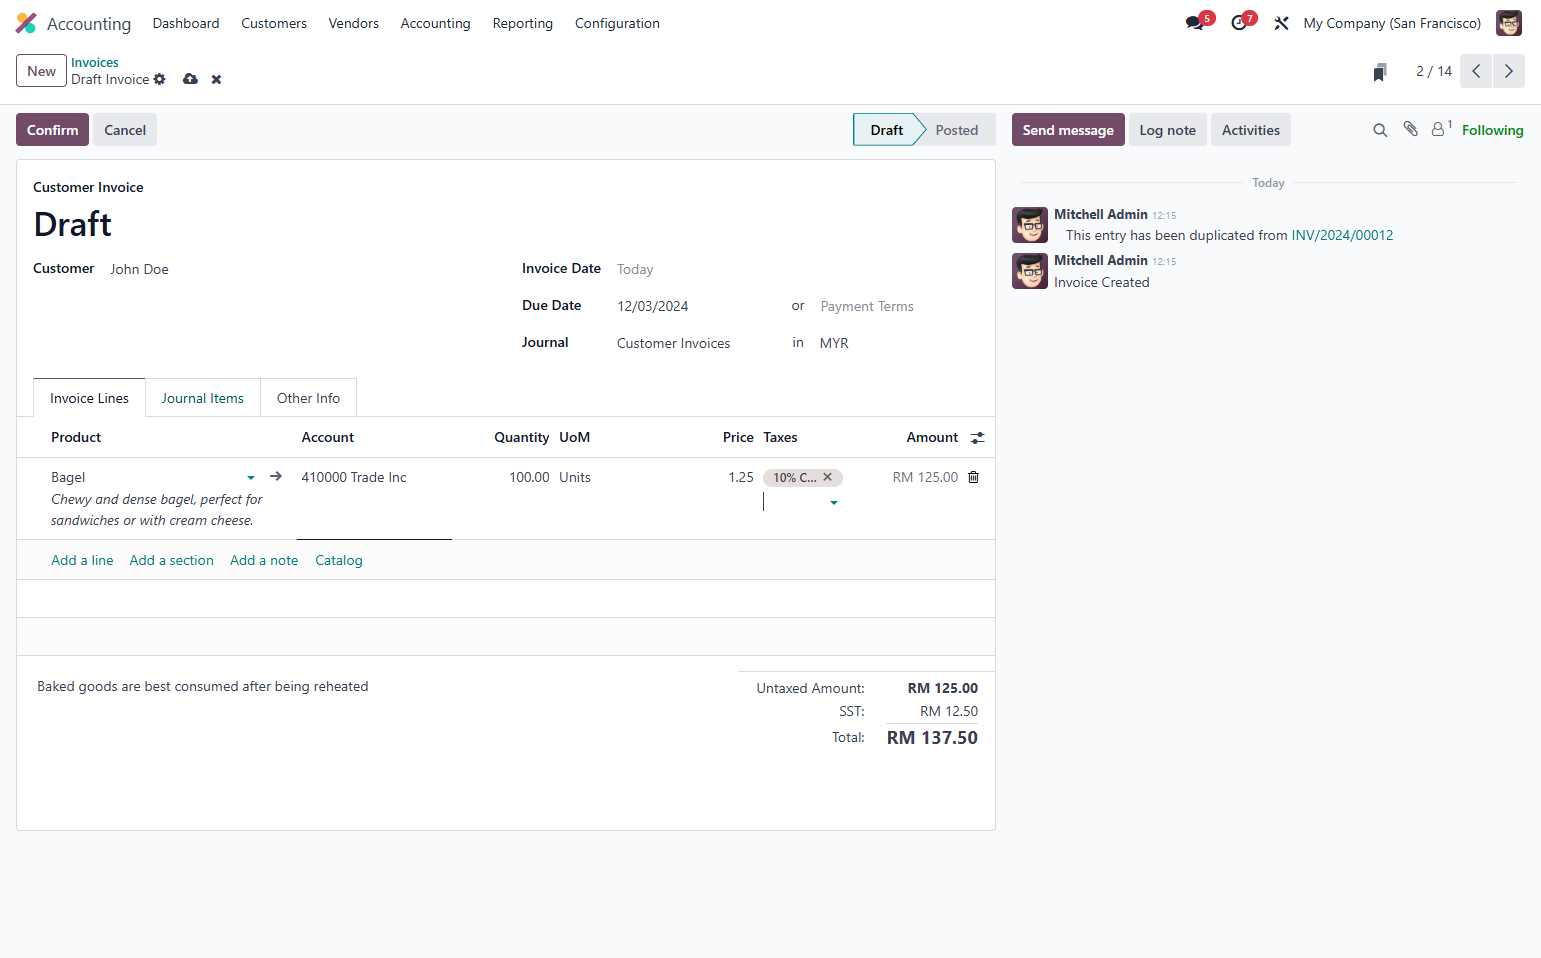Remove the 10% tax tag
Image resolution: width=1541 pixels, height=958 pixels.
click(827, 477)
